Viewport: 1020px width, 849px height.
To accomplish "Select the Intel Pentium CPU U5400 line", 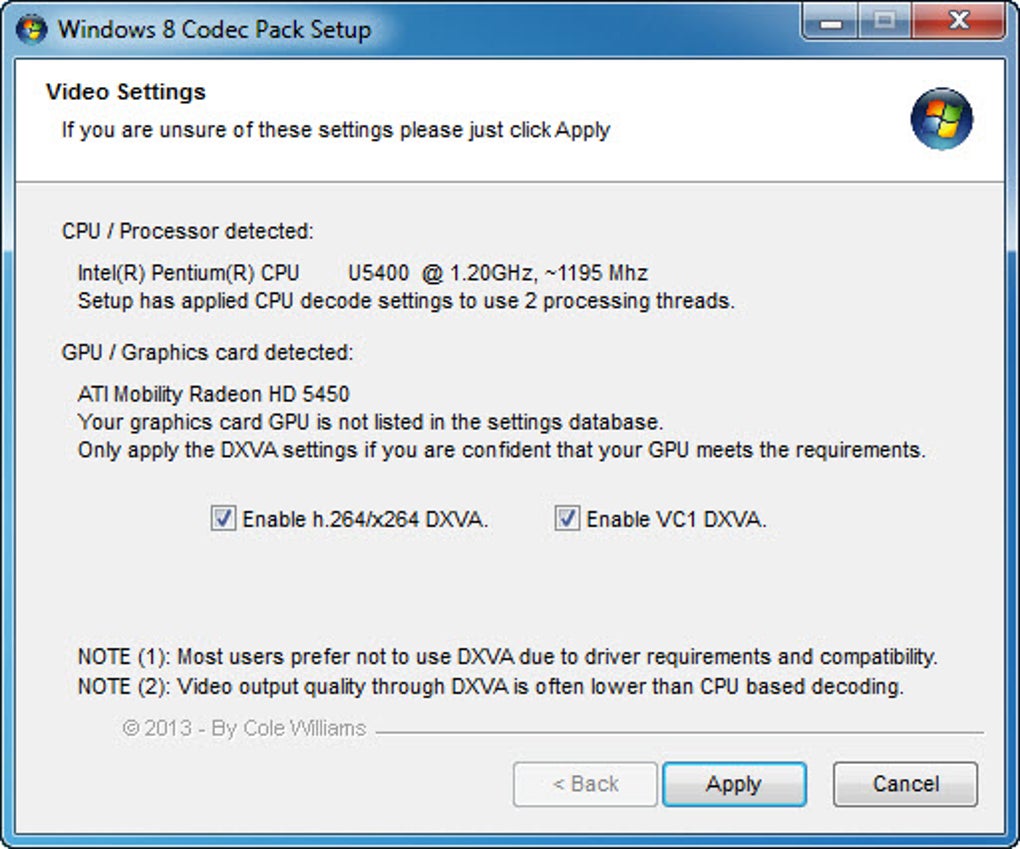I will [x=362, y=272].
